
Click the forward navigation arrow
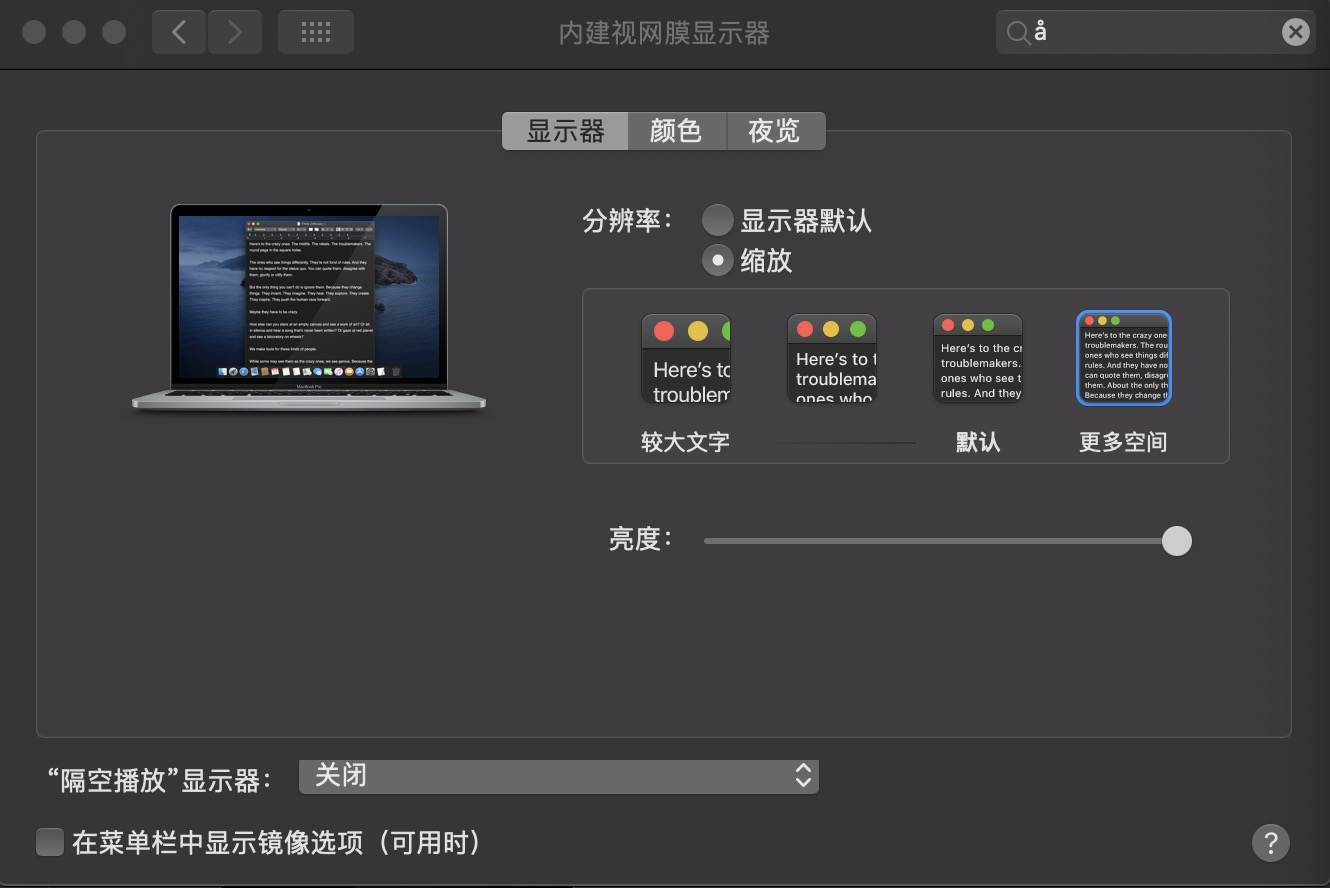click(x=235, y=32)
